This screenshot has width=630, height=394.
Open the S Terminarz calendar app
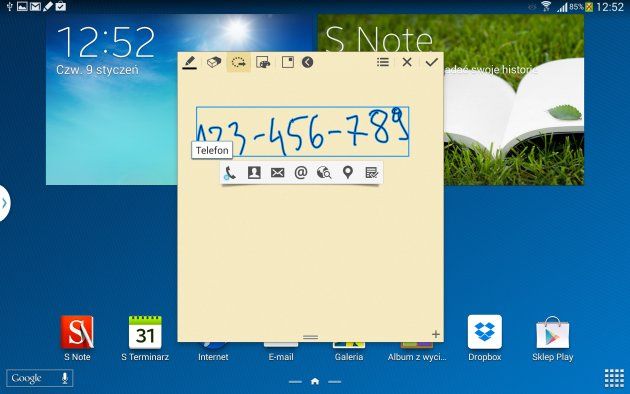145,339
